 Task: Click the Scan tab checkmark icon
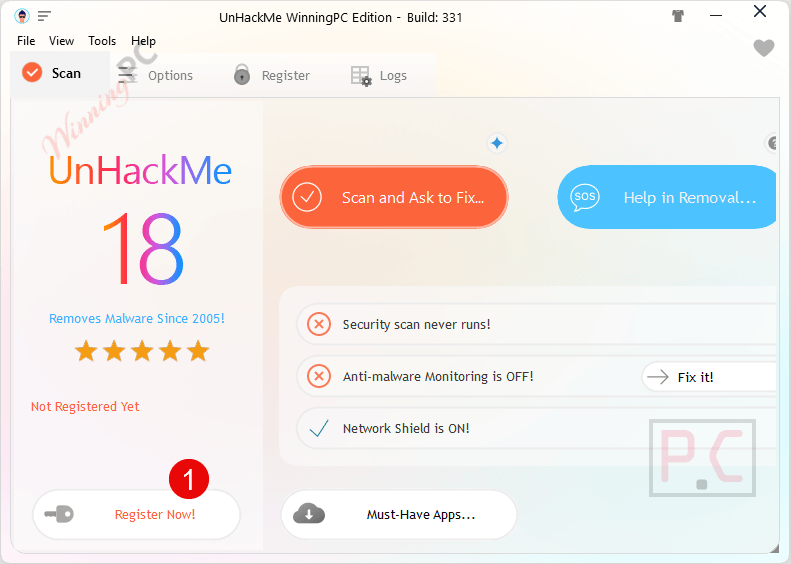(32, 73)
